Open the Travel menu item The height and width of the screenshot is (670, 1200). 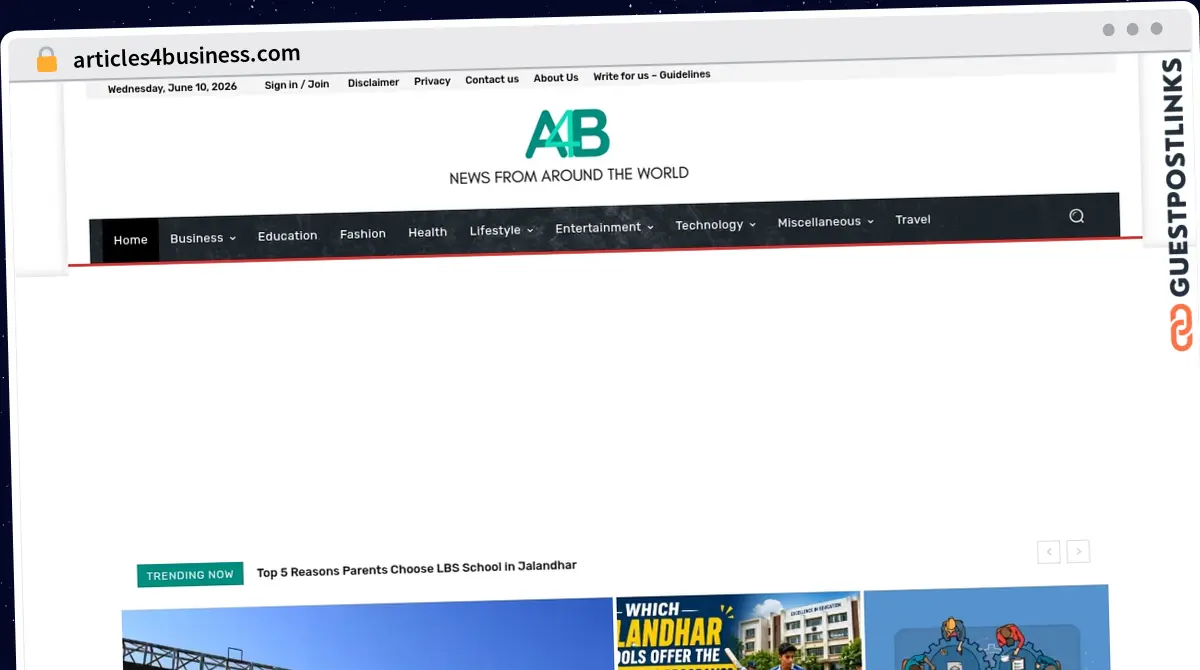tap(913, 220)
